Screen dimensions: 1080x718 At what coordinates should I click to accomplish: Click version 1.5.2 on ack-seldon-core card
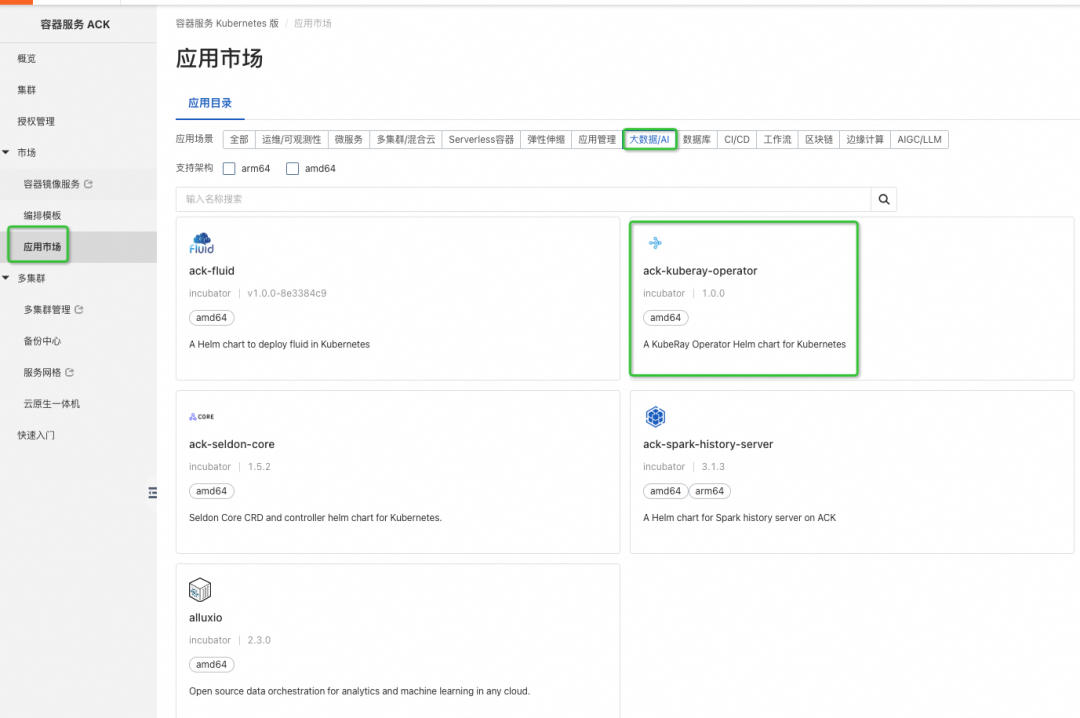259,466
